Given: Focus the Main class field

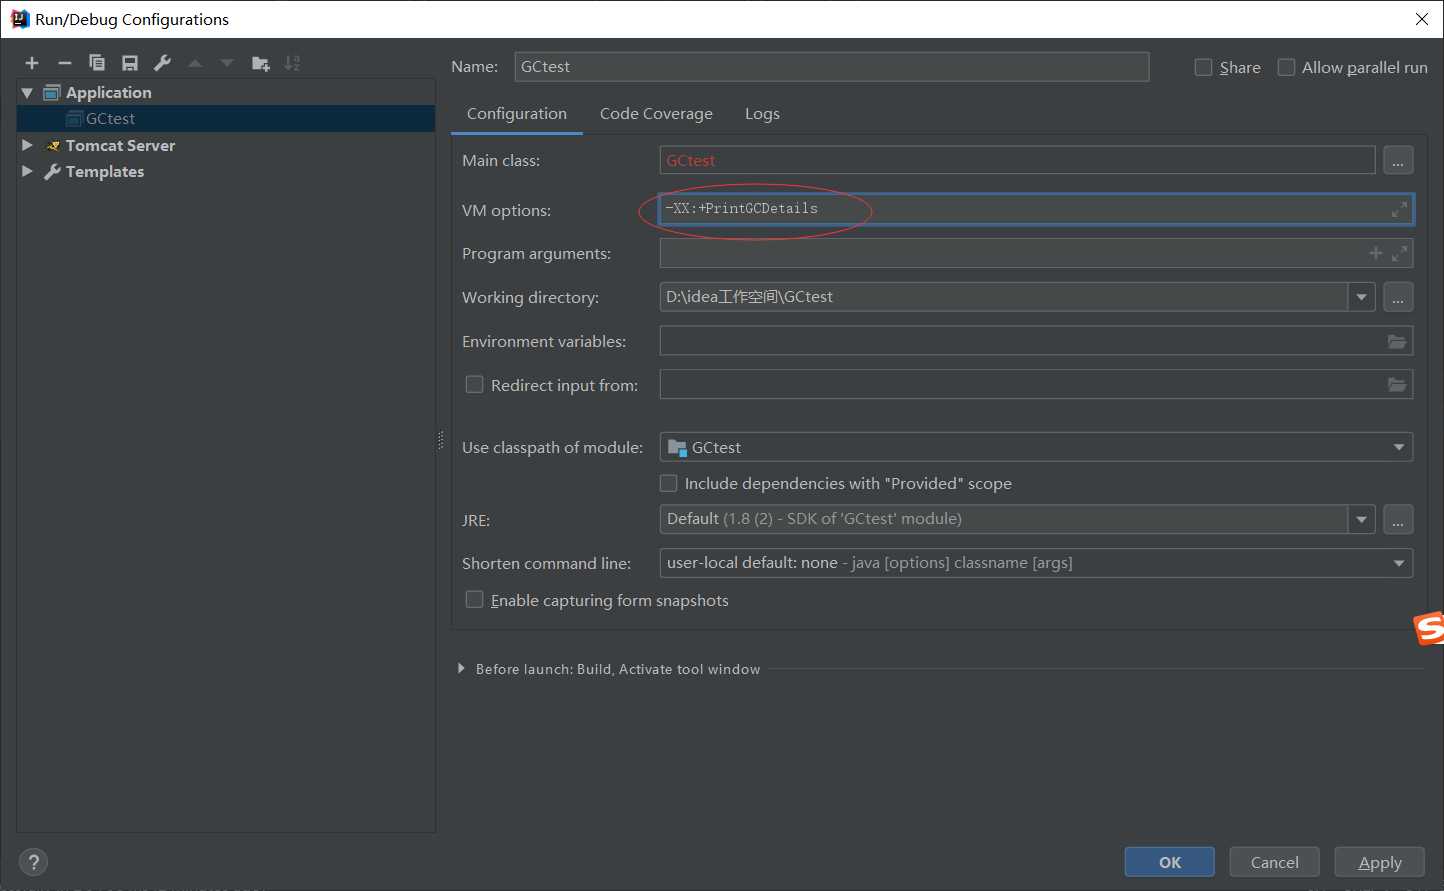Looking at the screenshot, I should 1018,160.
